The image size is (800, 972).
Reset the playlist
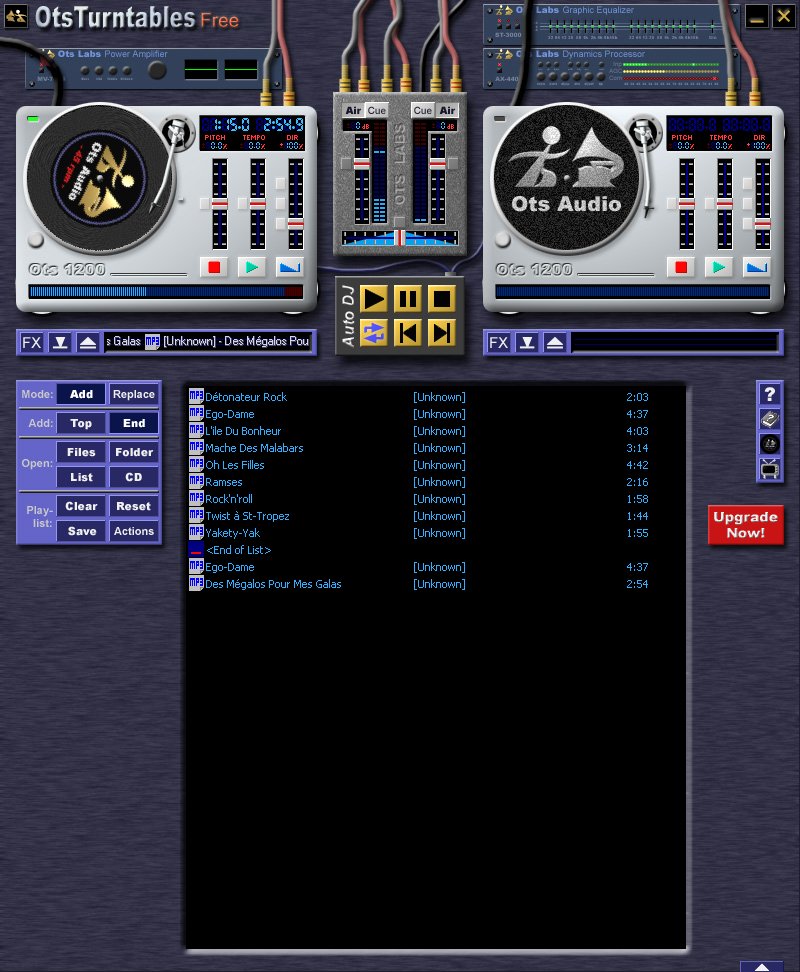click(x=134, y=506)
